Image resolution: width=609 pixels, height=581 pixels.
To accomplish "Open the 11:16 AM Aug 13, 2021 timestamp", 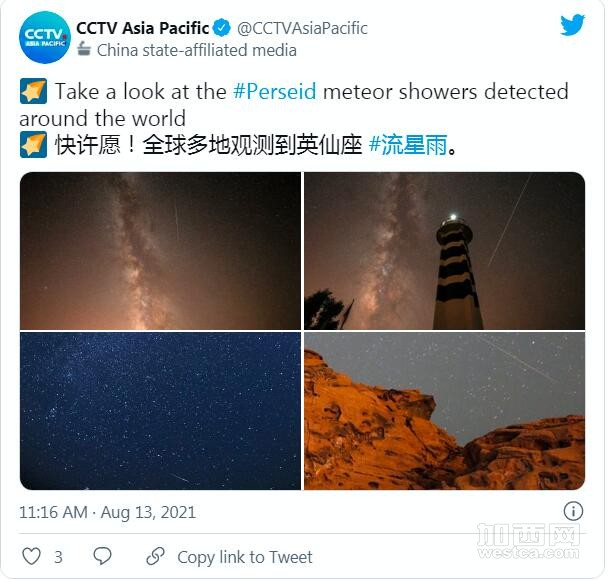I will pyautogui.click(x=108, y=512).
